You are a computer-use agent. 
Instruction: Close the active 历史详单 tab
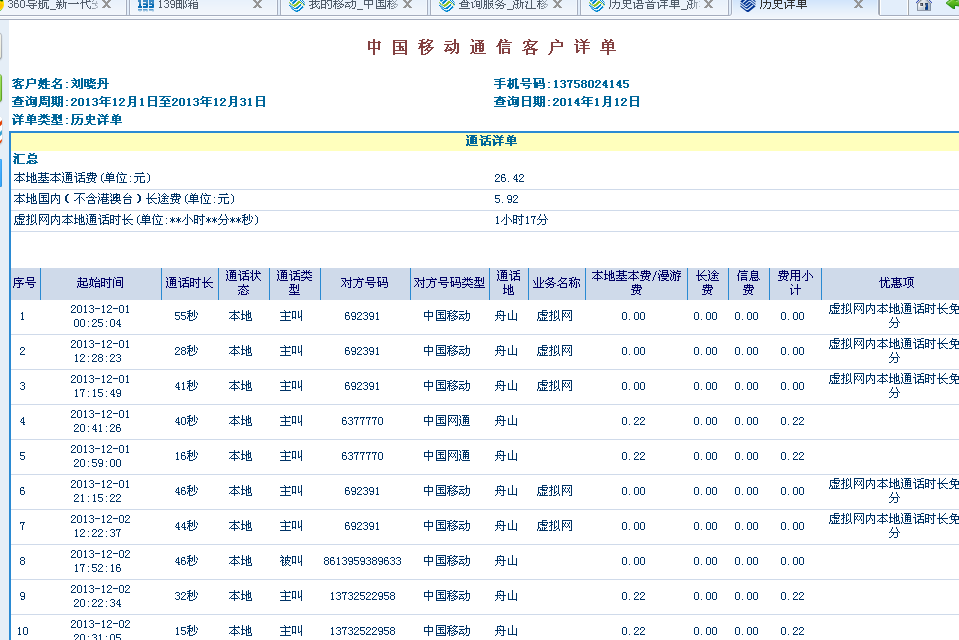857,5
